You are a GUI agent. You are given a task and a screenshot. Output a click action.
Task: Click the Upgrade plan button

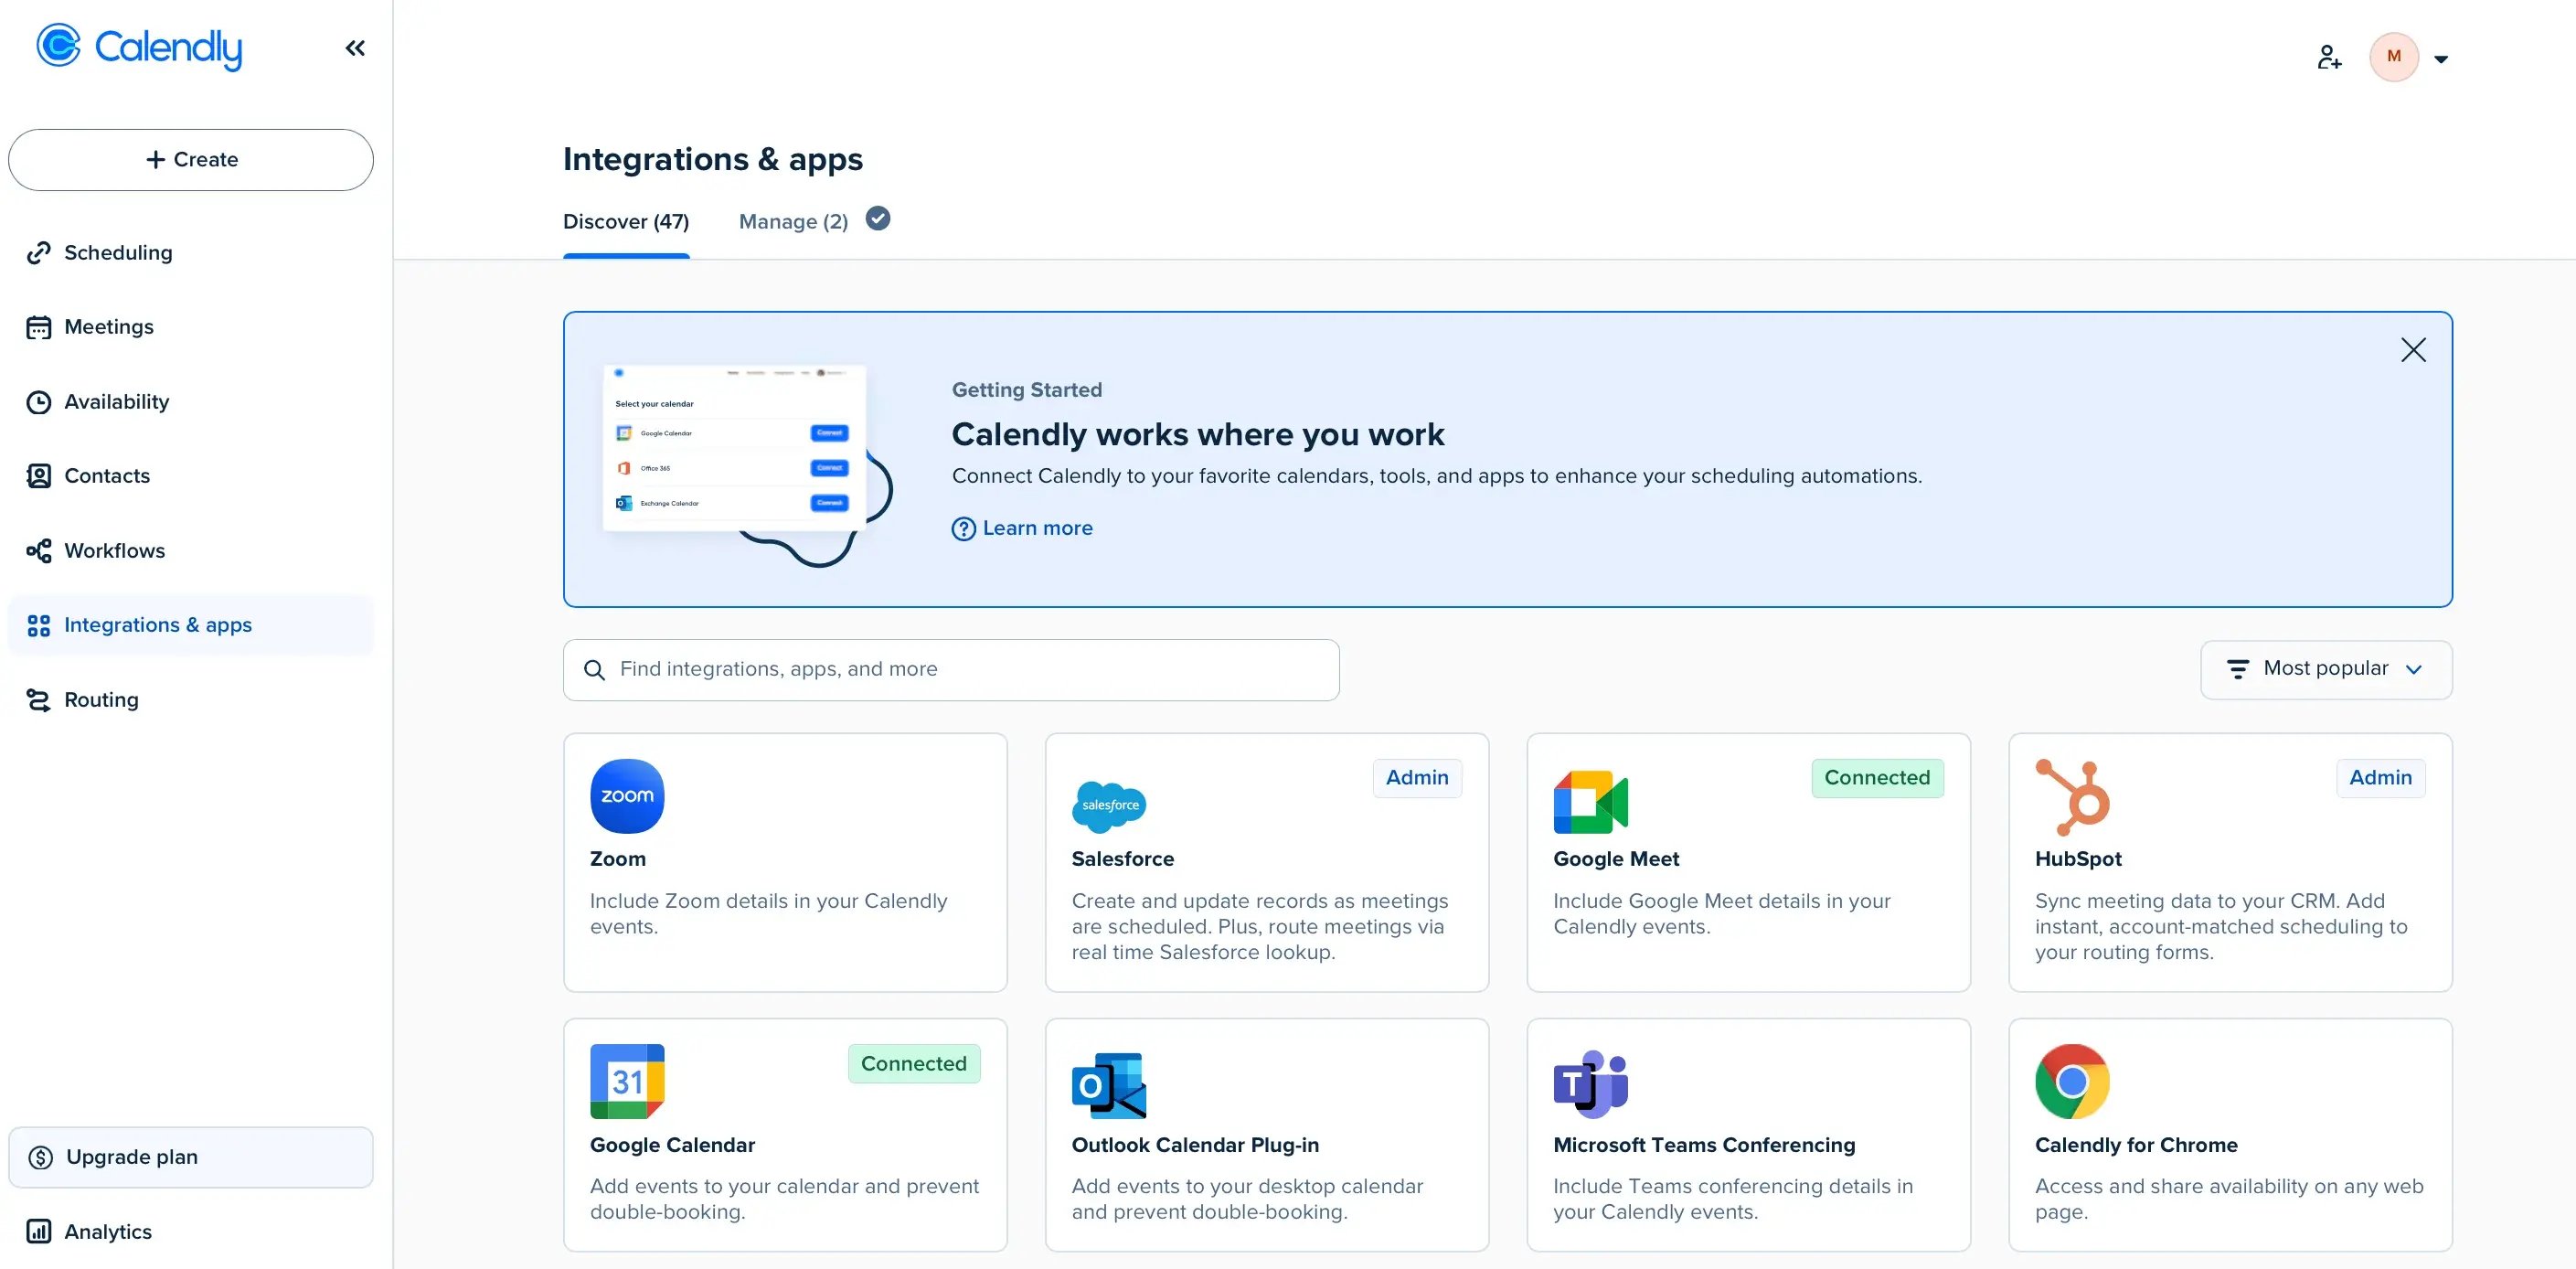coord(191,1157)
